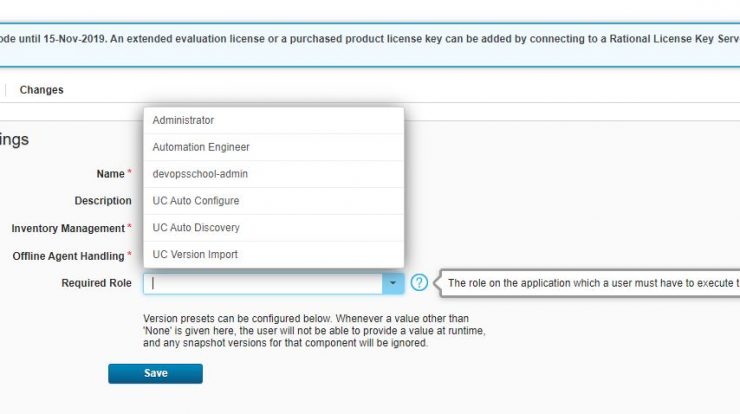The image size is (740, 414).
Task: Select UC Auto Configure role
Action: (274, 201)
